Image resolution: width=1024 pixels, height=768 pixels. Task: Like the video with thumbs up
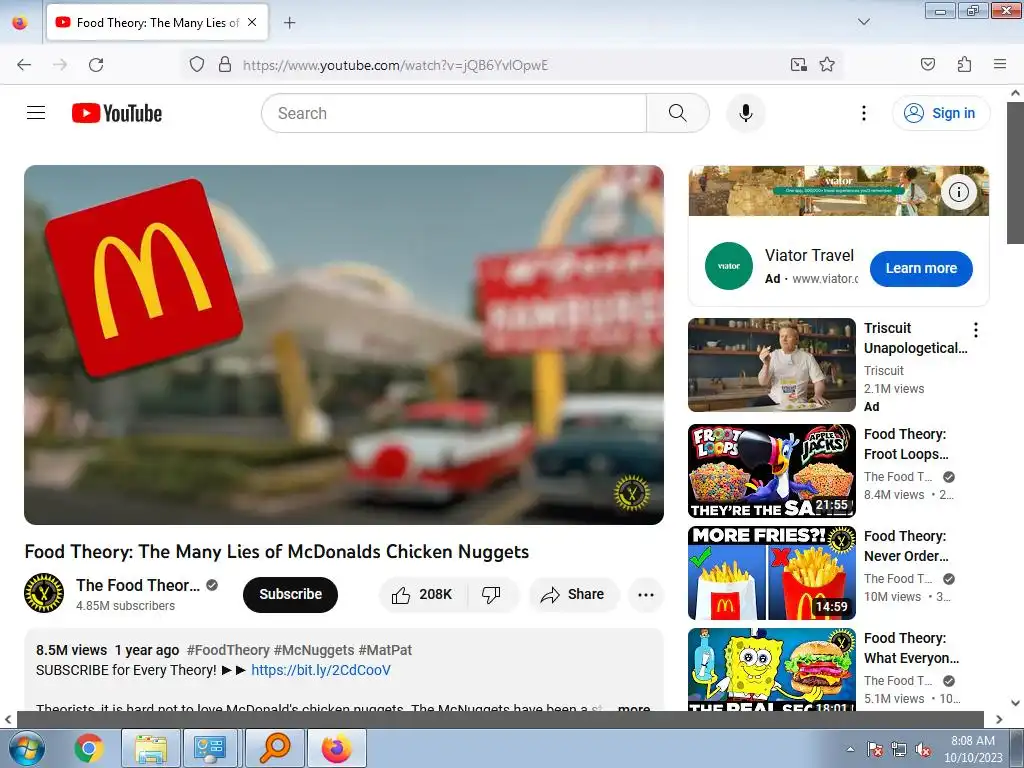coord(422,594)
